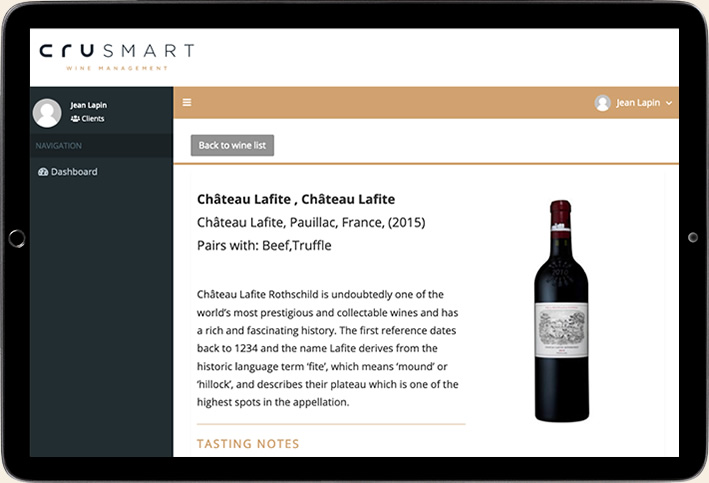Click the hamburger menu icon
The image size is (709, 483).
pos(187,102)
